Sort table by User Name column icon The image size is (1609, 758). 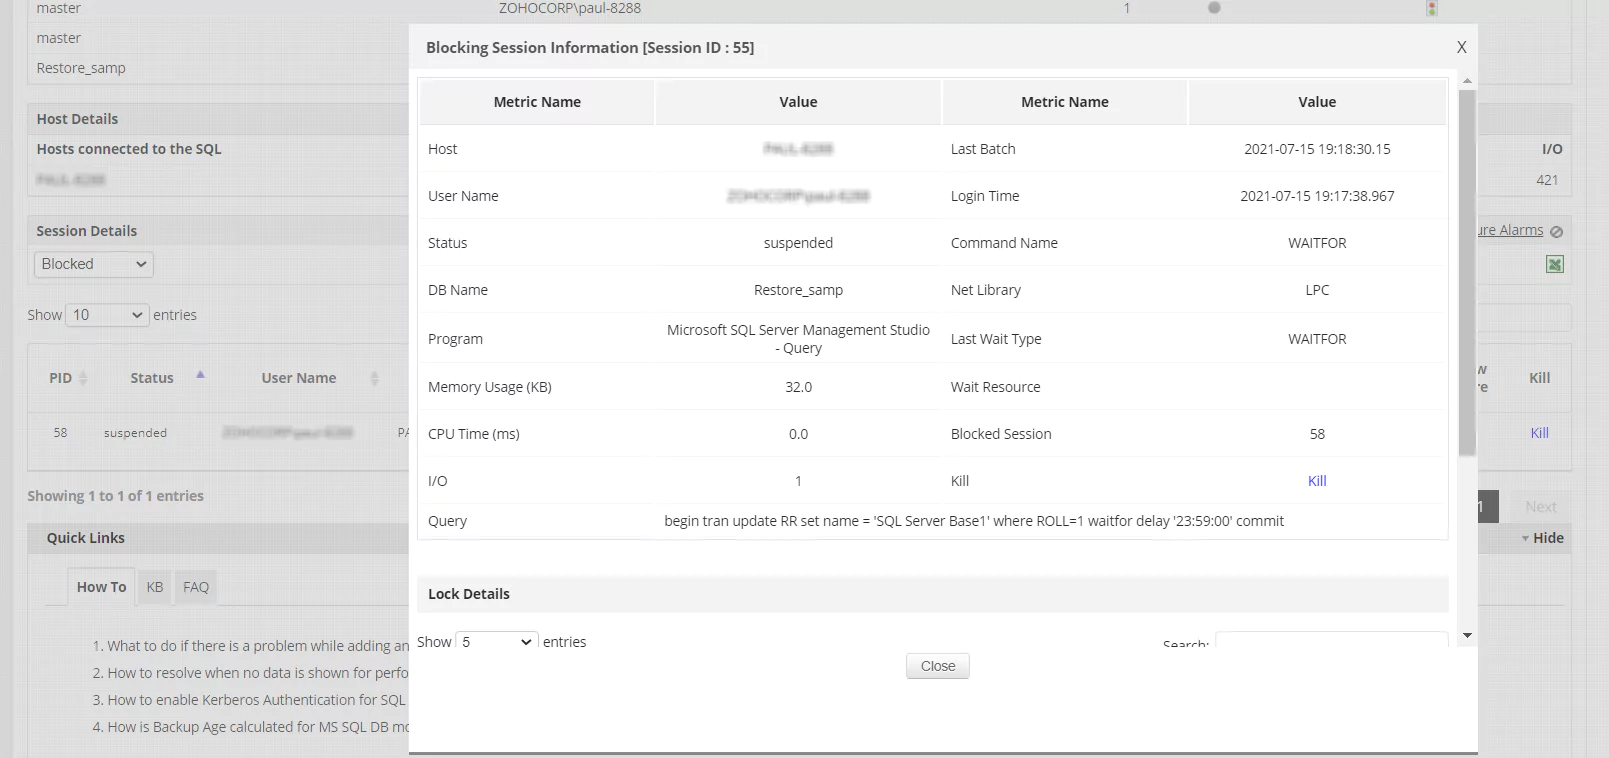(x=374, y=378)
